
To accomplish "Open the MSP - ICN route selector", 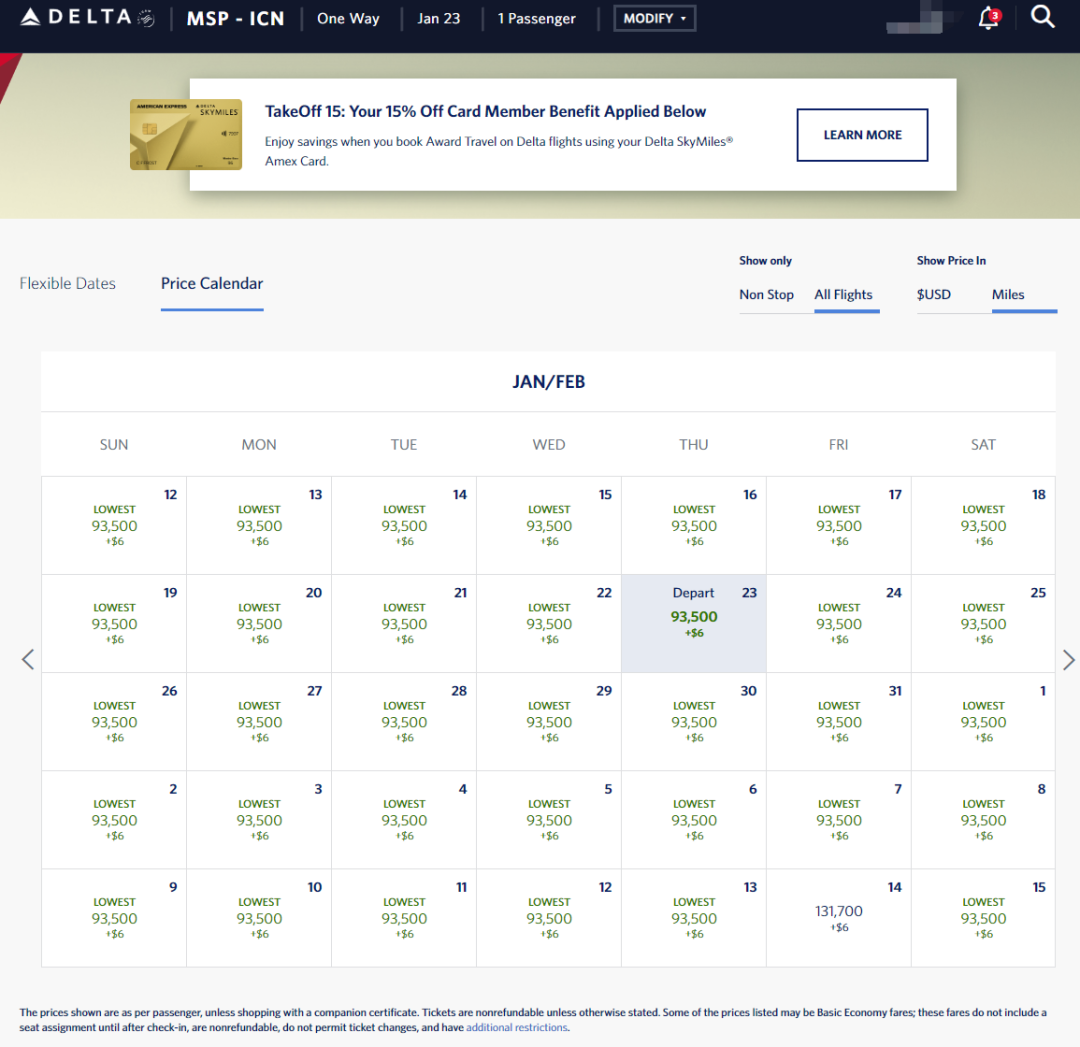I will coord(235,19).
